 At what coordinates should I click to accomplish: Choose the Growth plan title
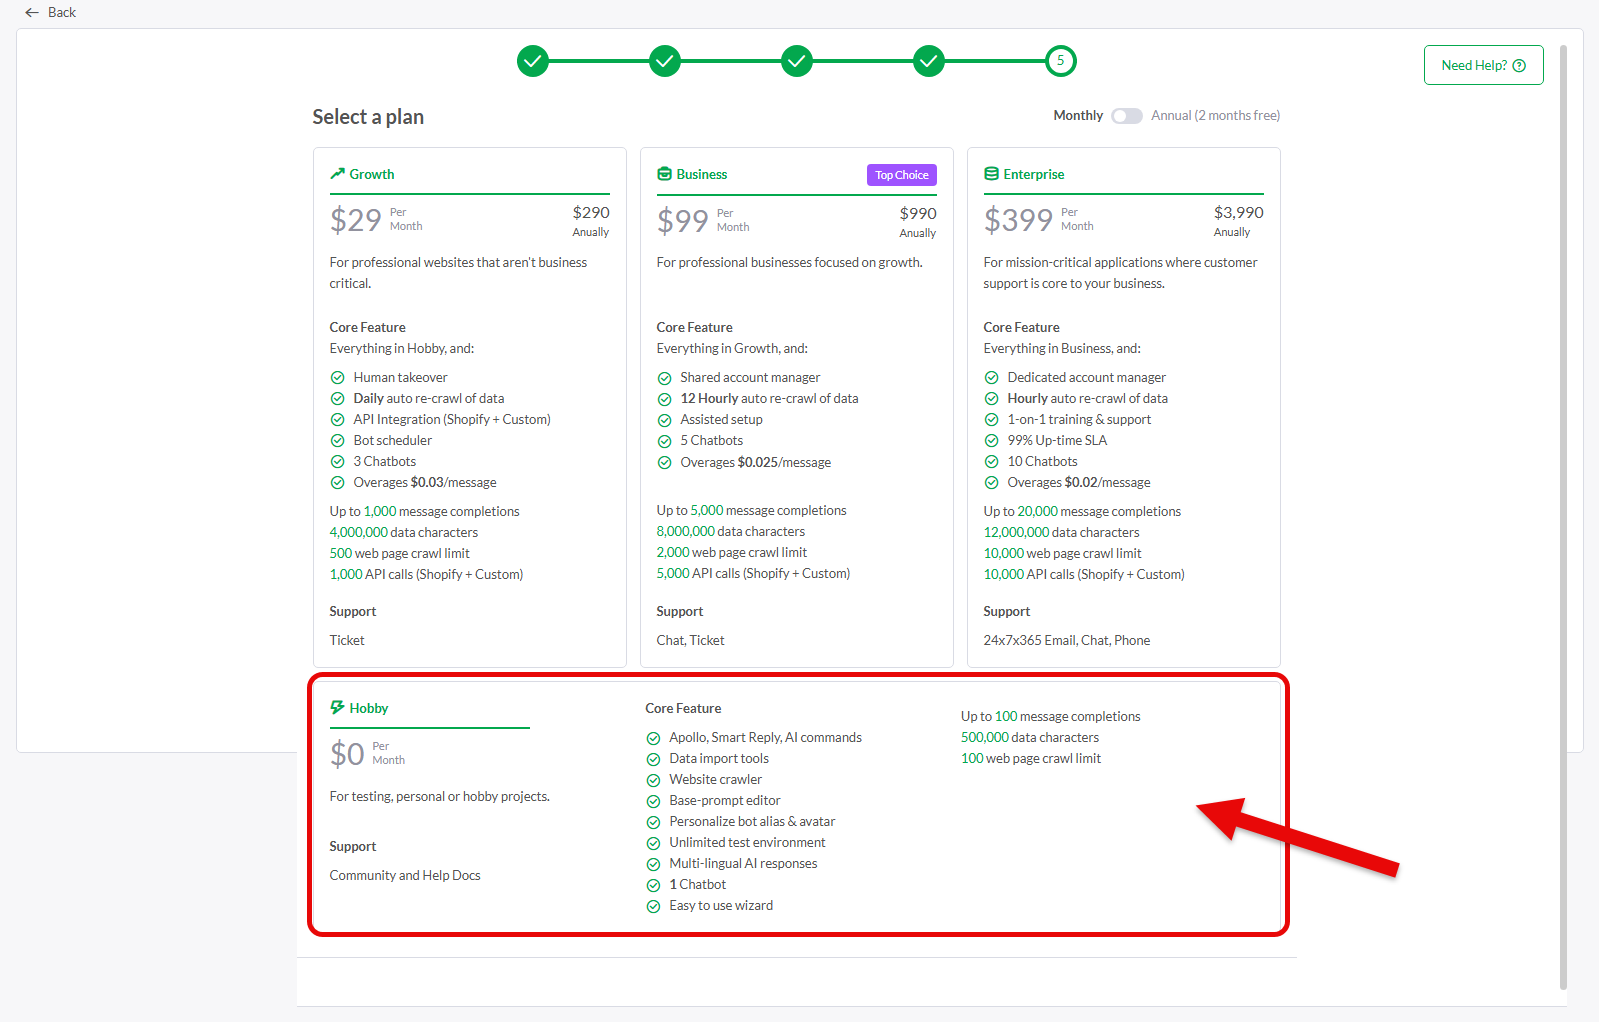[x=372, y=174]
